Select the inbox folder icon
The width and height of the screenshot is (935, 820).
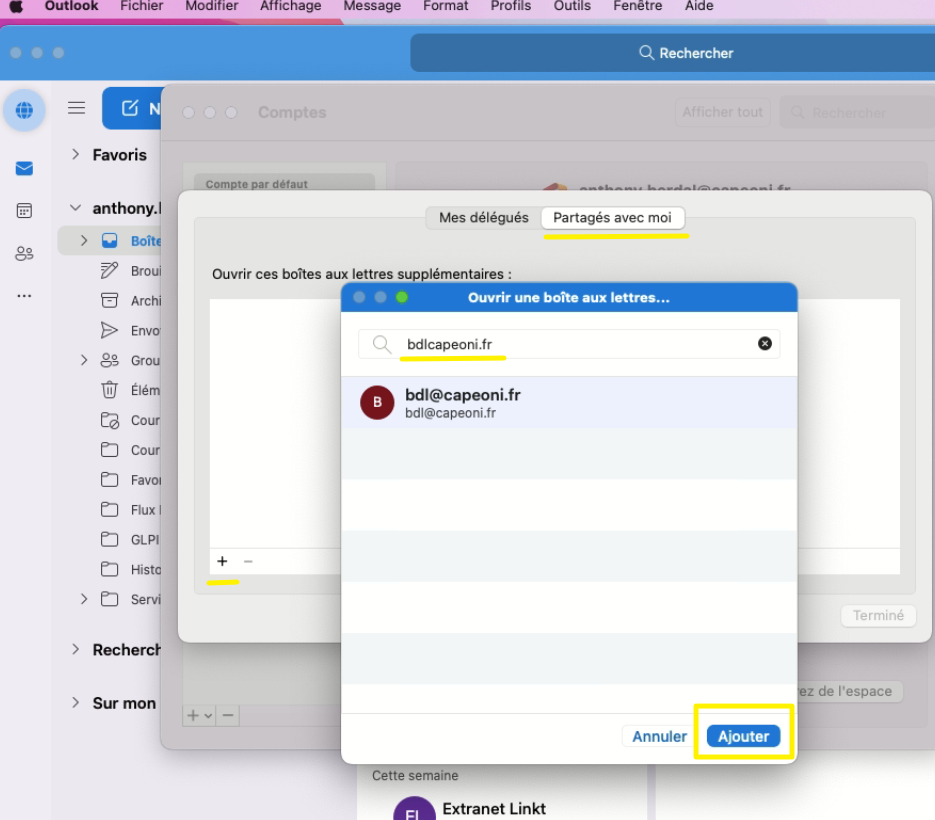point(110,240)
